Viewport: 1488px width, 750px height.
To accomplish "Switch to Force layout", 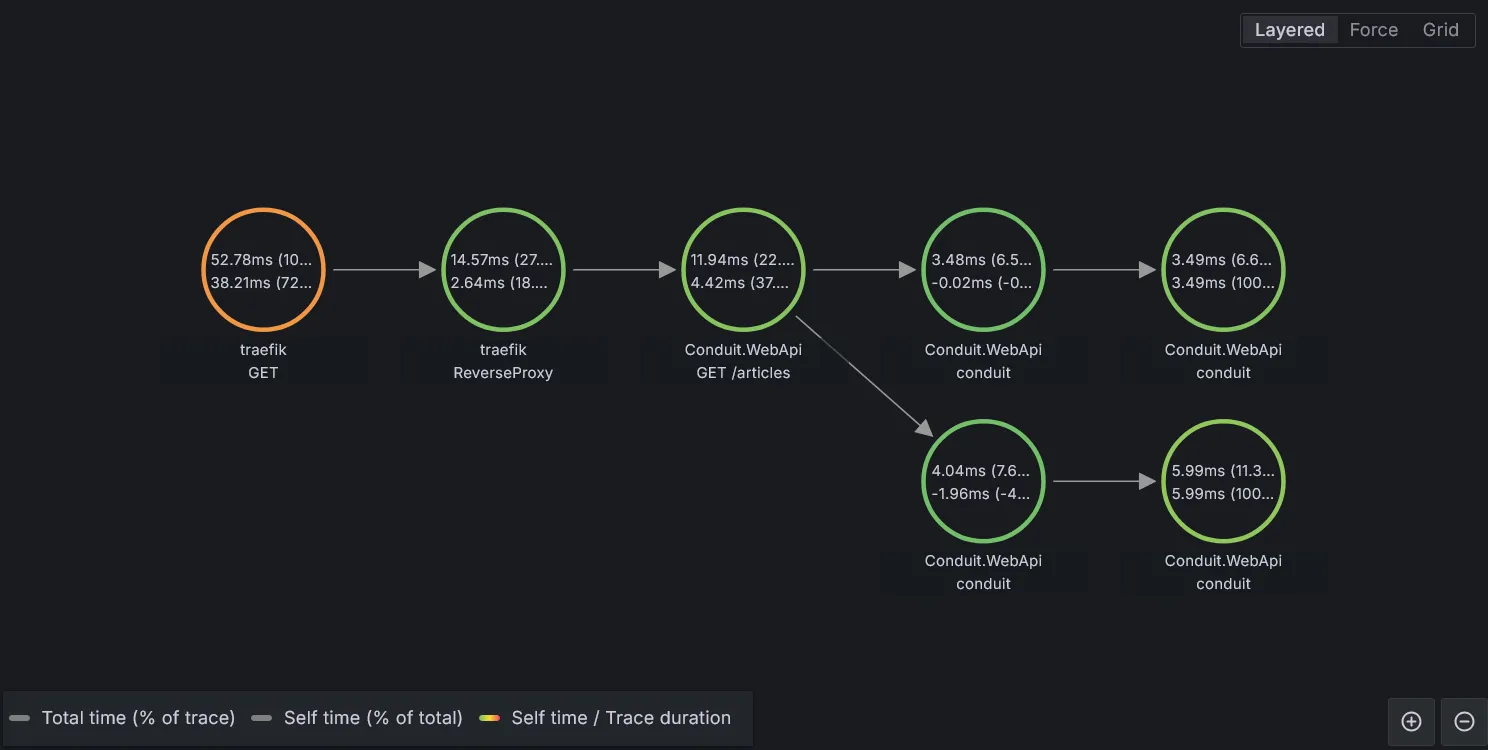I will click(1373, 29).
